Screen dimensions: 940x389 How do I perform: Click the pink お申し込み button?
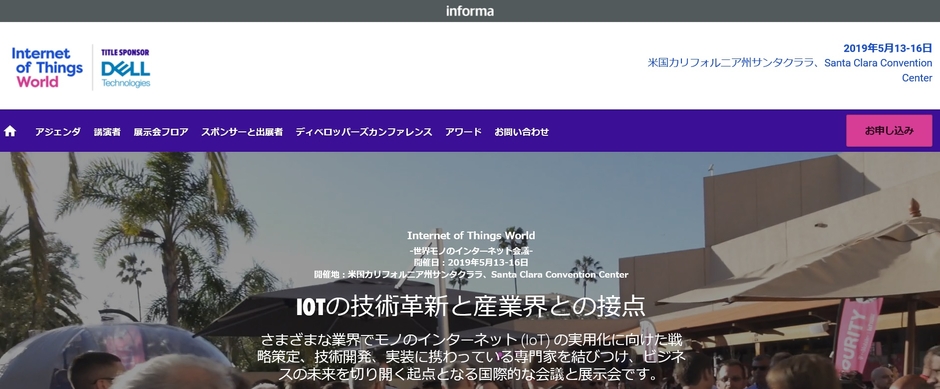pos(889,131)
